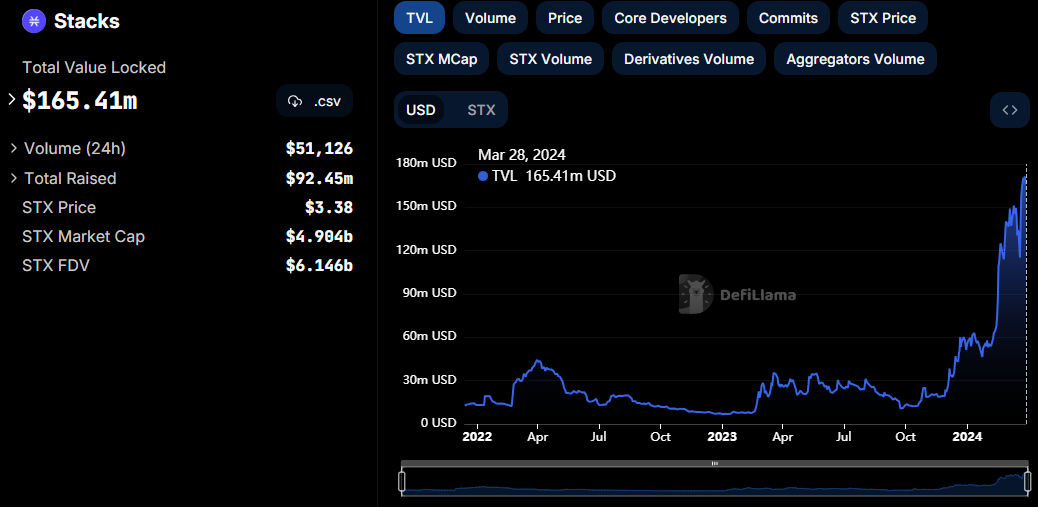
Task: Click the blue TVL legend dot
Action: pos(483,177)
